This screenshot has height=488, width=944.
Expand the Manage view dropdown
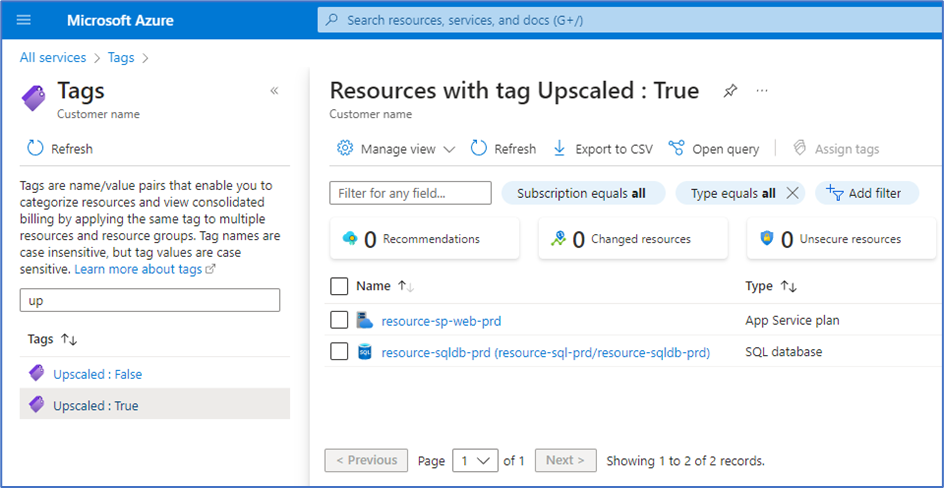(x=397, y=149)
